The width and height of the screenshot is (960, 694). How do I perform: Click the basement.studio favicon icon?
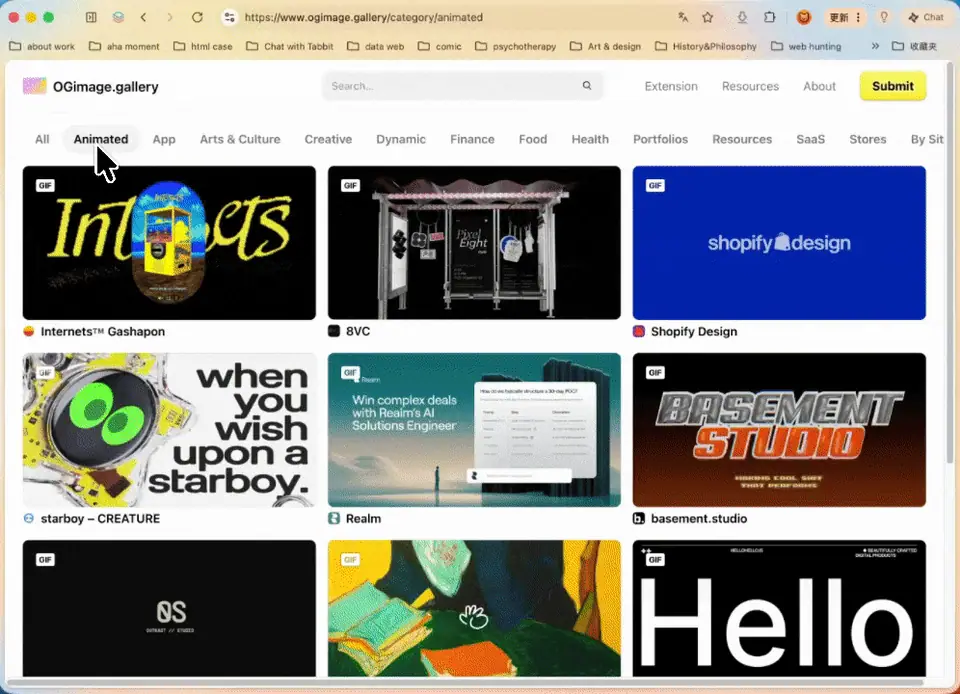[639, 518]
